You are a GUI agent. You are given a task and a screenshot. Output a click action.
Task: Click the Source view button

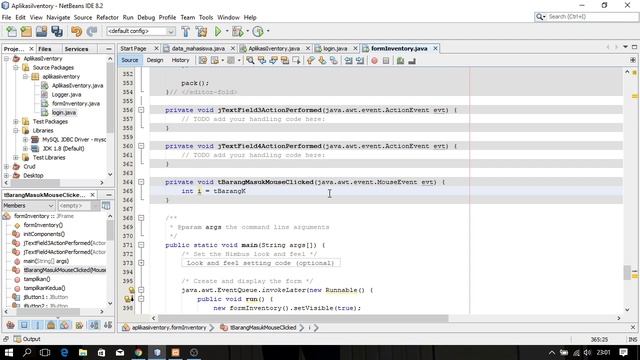tap(130, 60)
